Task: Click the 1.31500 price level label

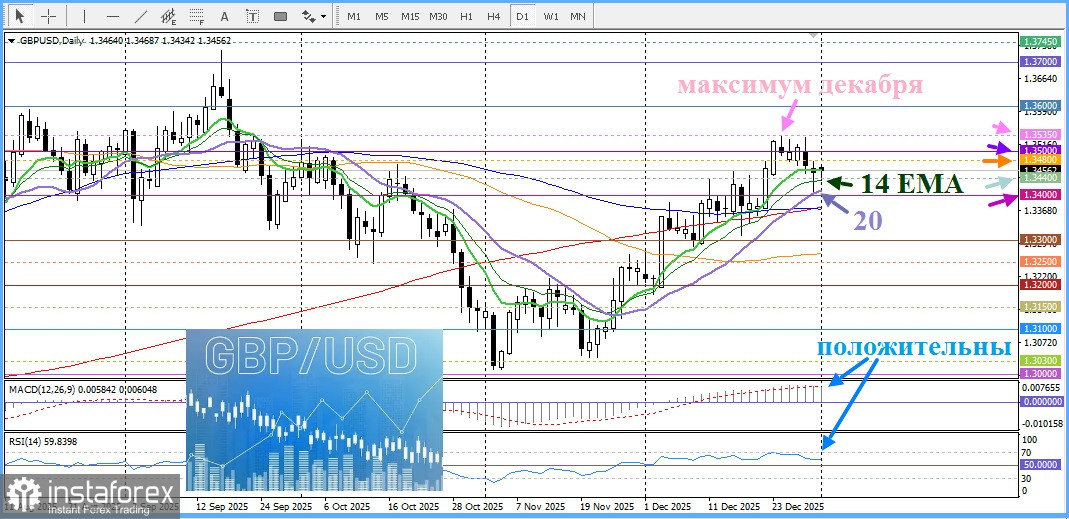Action: tap(1040, 308)
